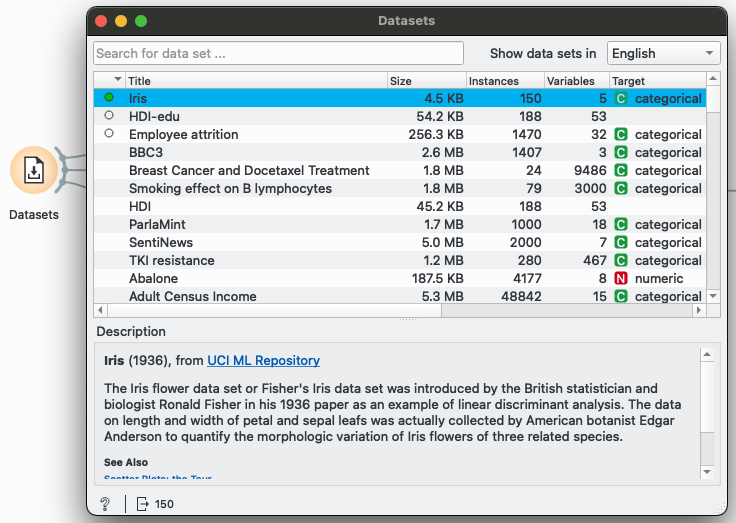Sort datasets by Instances column header

pyautogui.click(x=504, y=80)
